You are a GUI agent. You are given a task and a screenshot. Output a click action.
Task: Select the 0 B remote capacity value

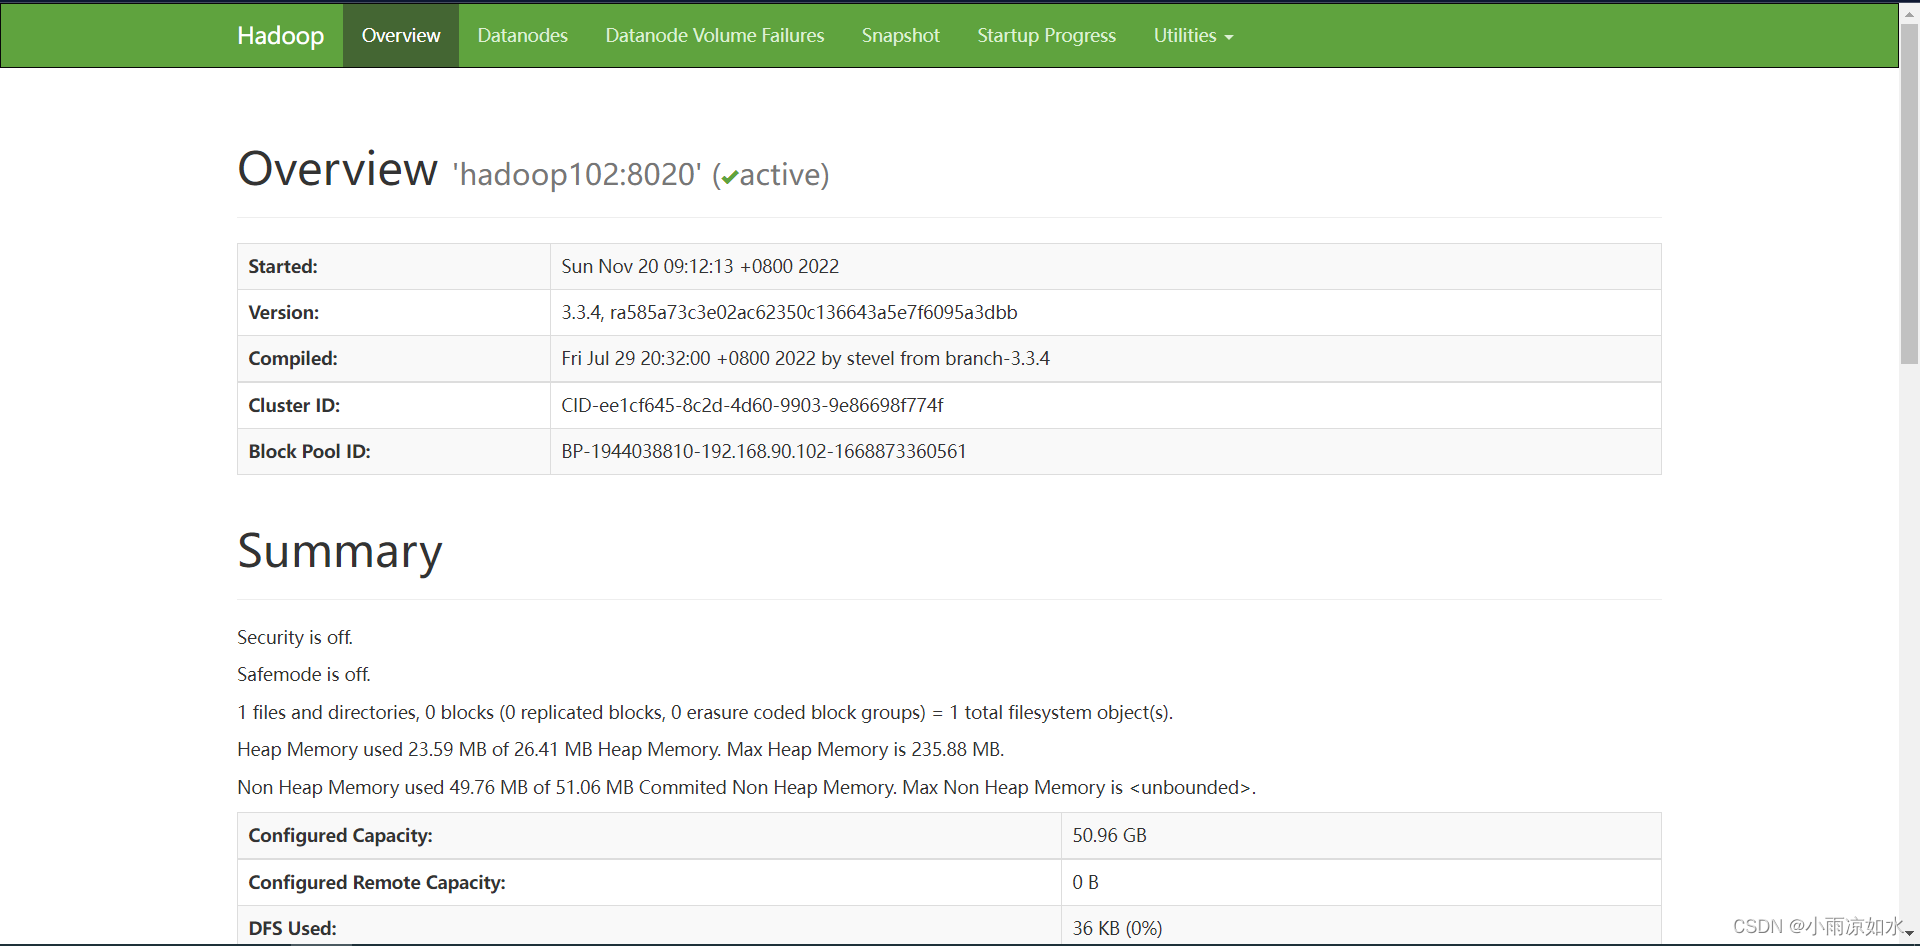coord(1085,883)
